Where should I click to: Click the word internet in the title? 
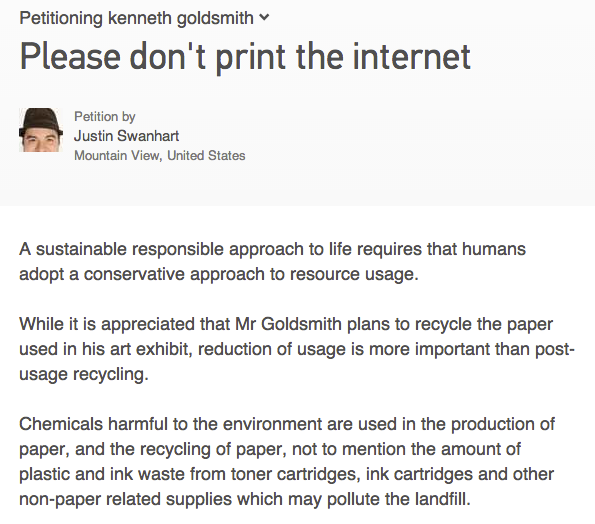coord(412,57)
